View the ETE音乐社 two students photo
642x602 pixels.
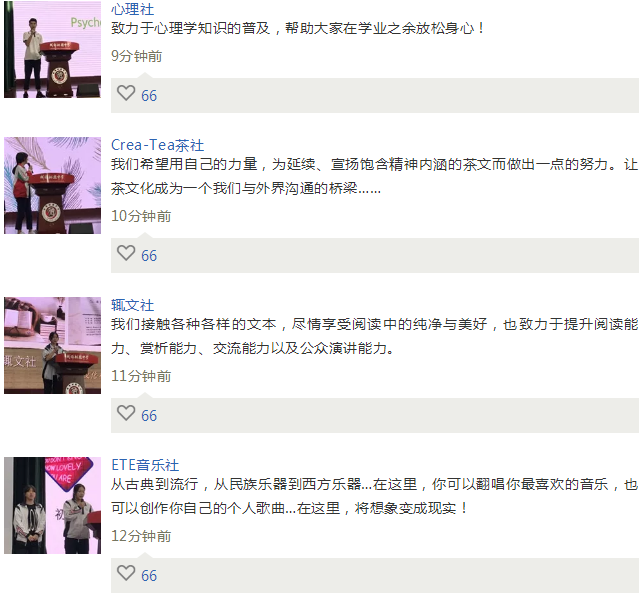[x=52, y=506]
